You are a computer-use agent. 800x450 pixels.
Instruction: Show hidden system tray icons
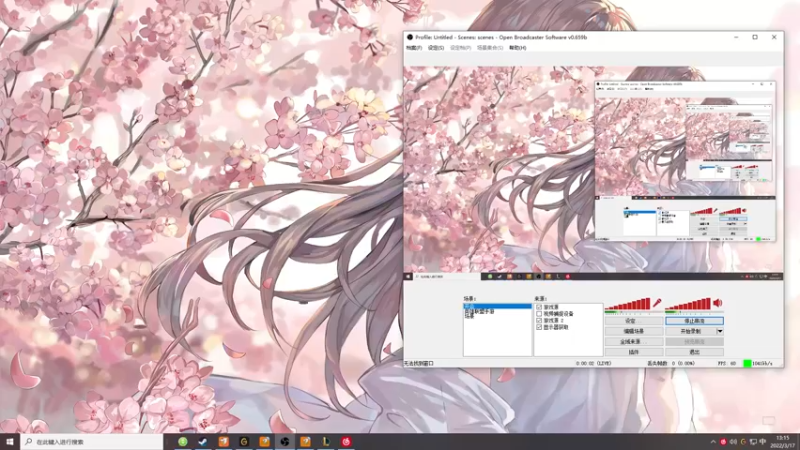(713, 442)
